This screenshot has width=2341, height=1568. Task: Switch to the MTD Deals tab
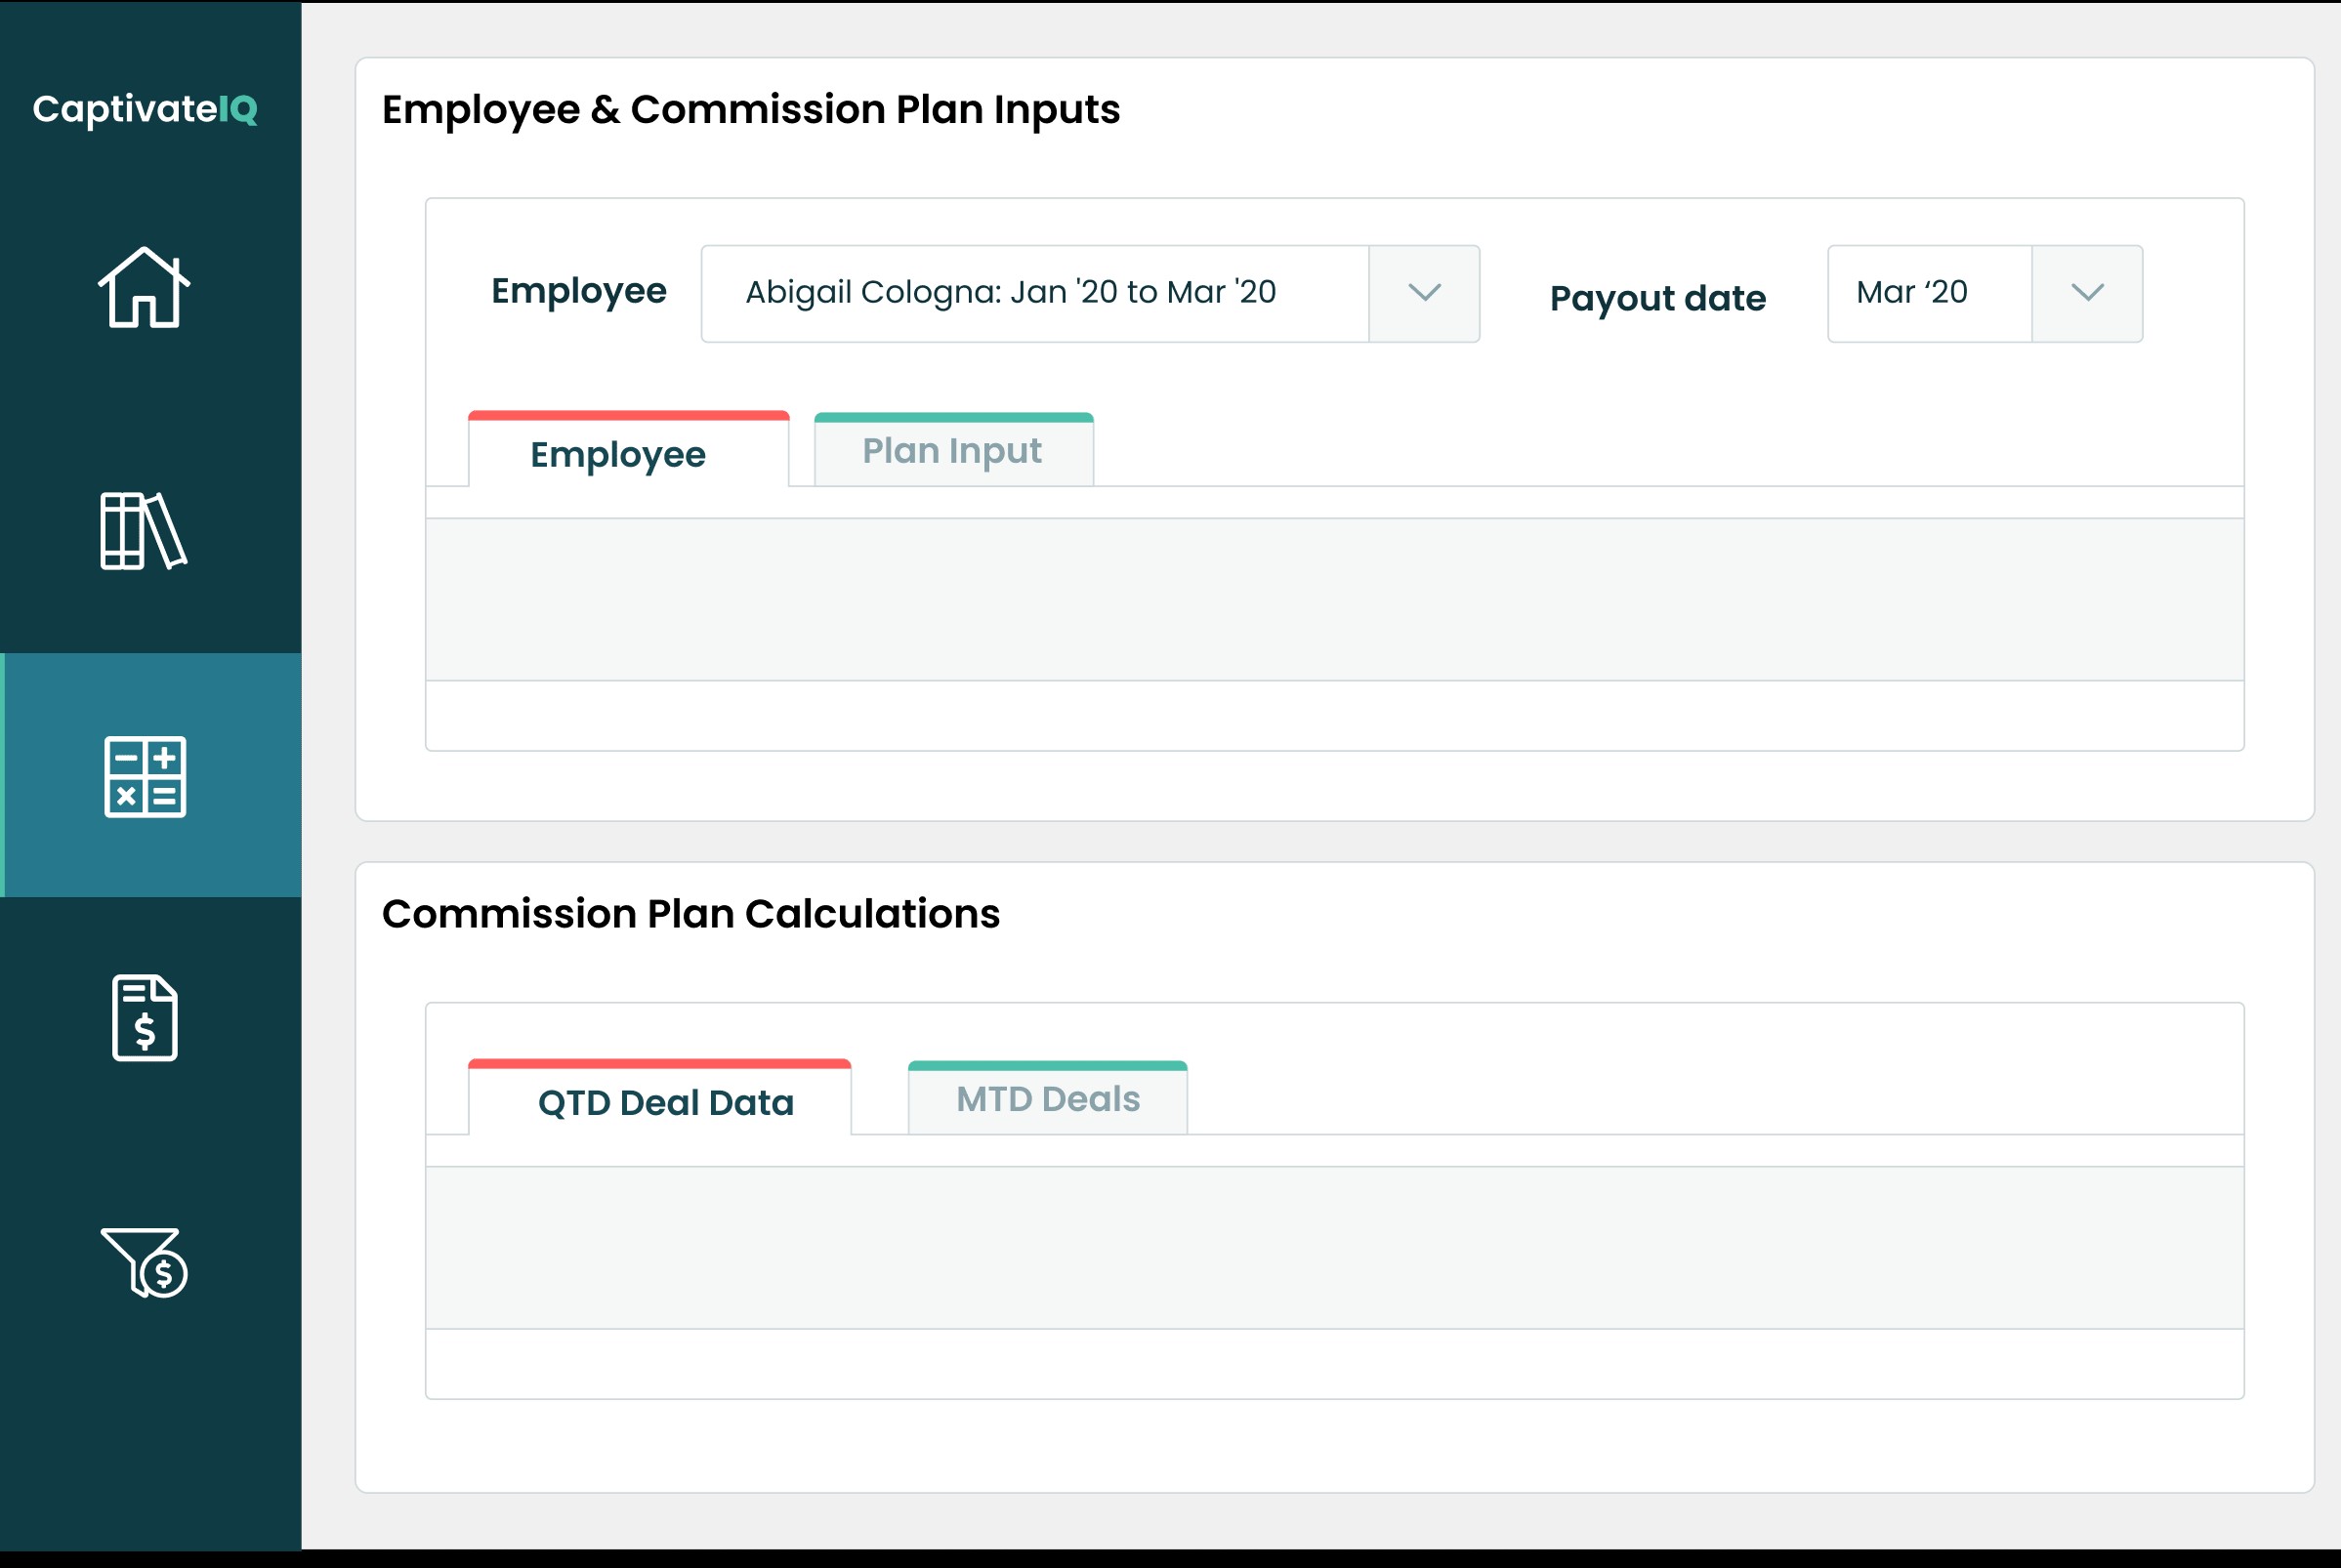click(x=1047, y=1099)
